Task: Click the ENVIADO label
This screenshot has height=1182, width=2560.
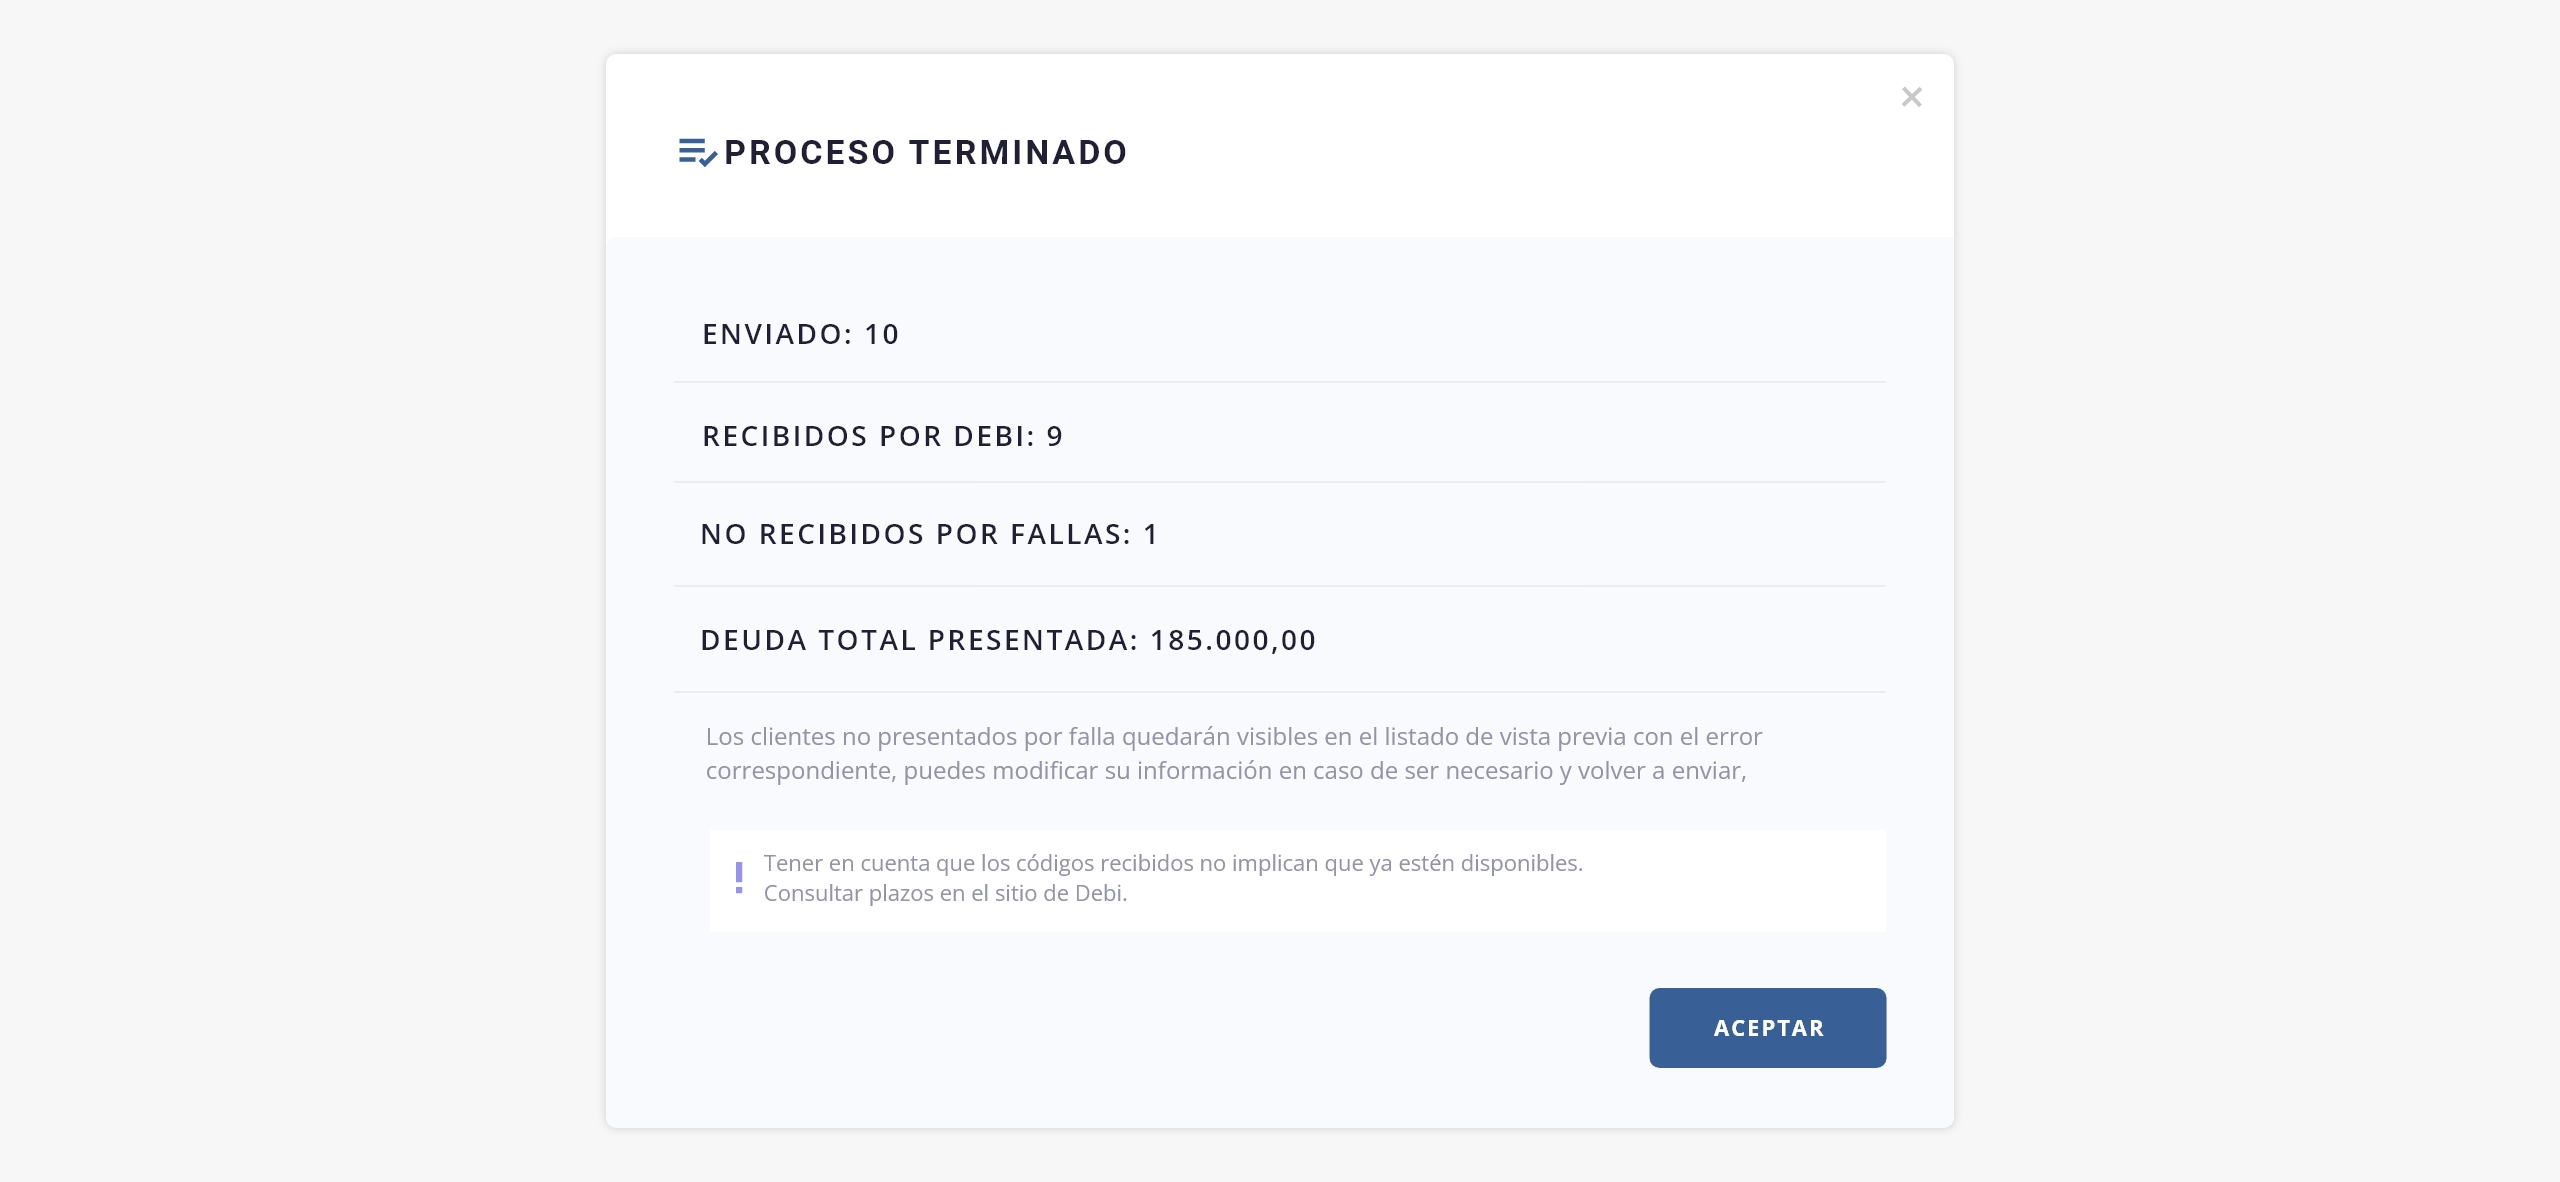Action: coord(777,334)
